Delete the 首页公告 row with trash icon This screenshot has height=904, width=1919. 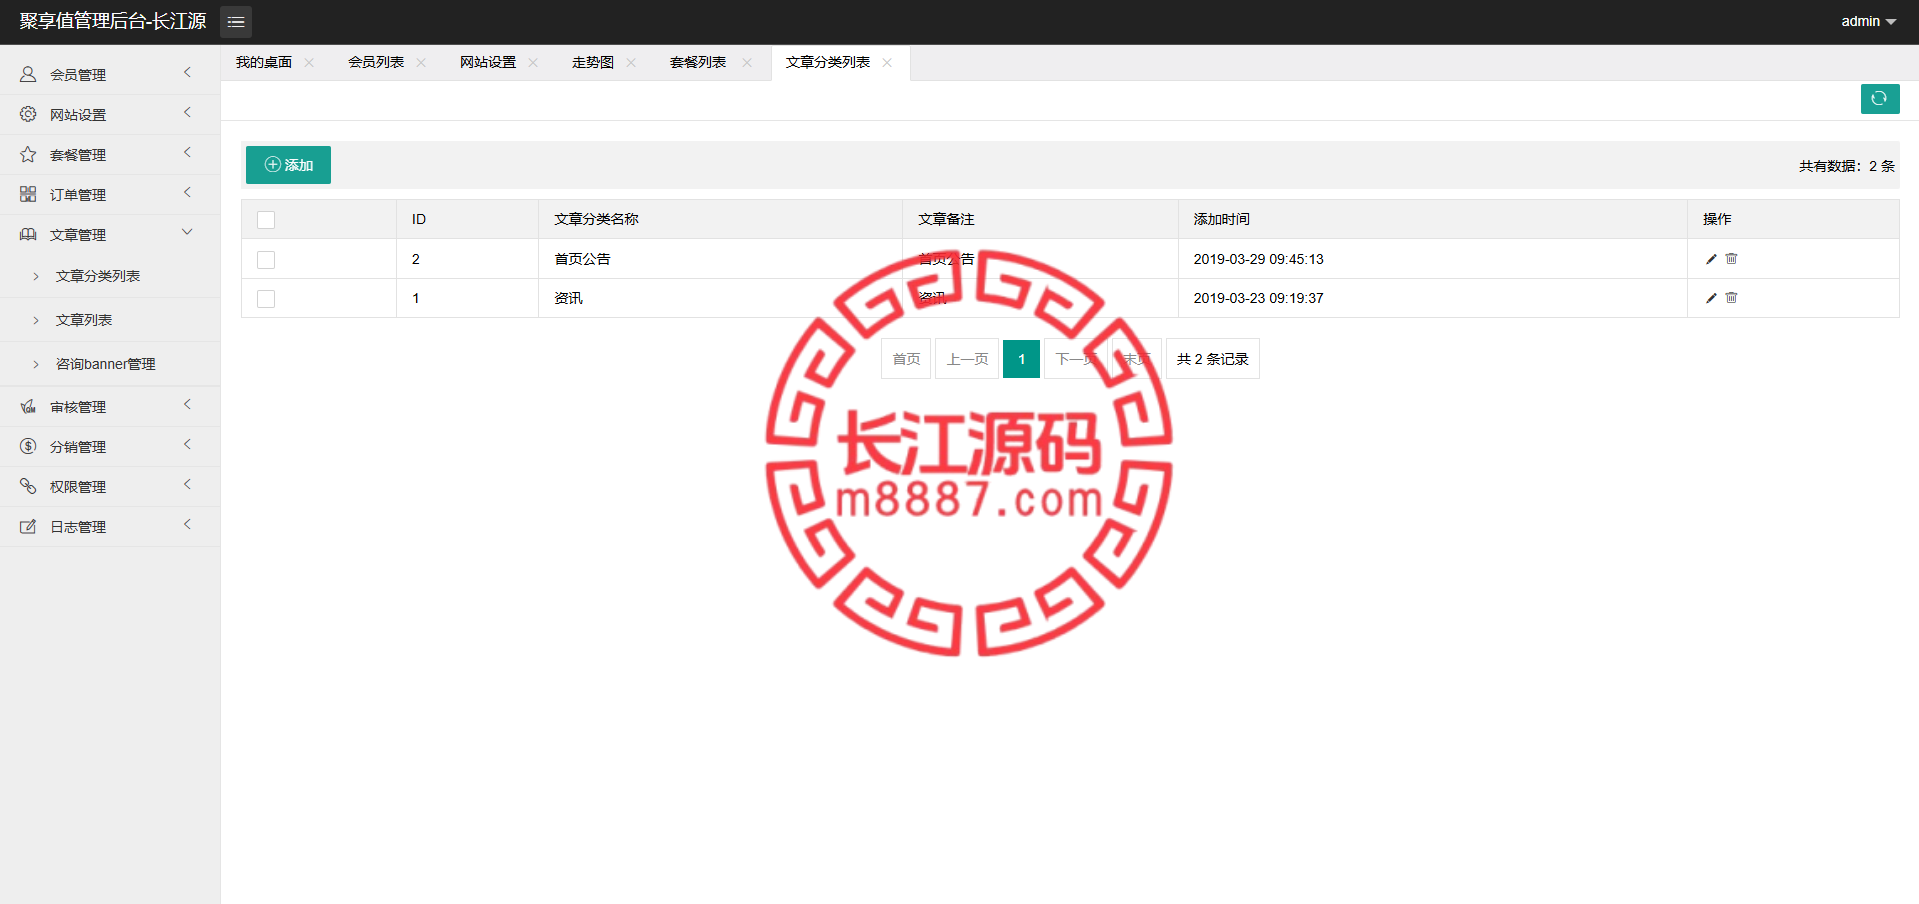point(1732,259)
